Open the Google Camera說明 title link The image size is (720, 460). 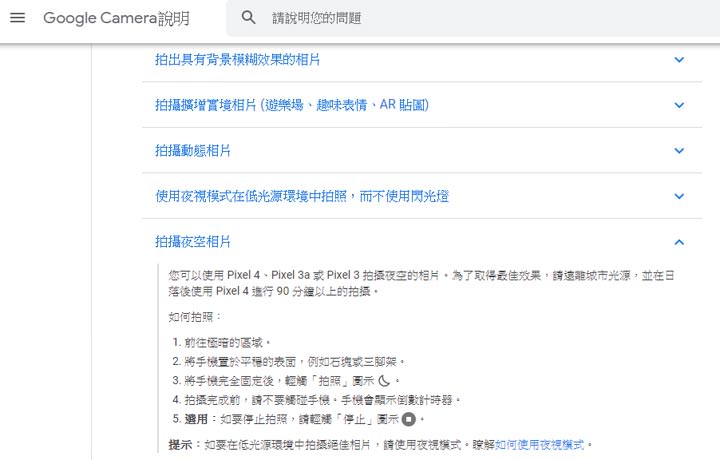click(116, 18)
